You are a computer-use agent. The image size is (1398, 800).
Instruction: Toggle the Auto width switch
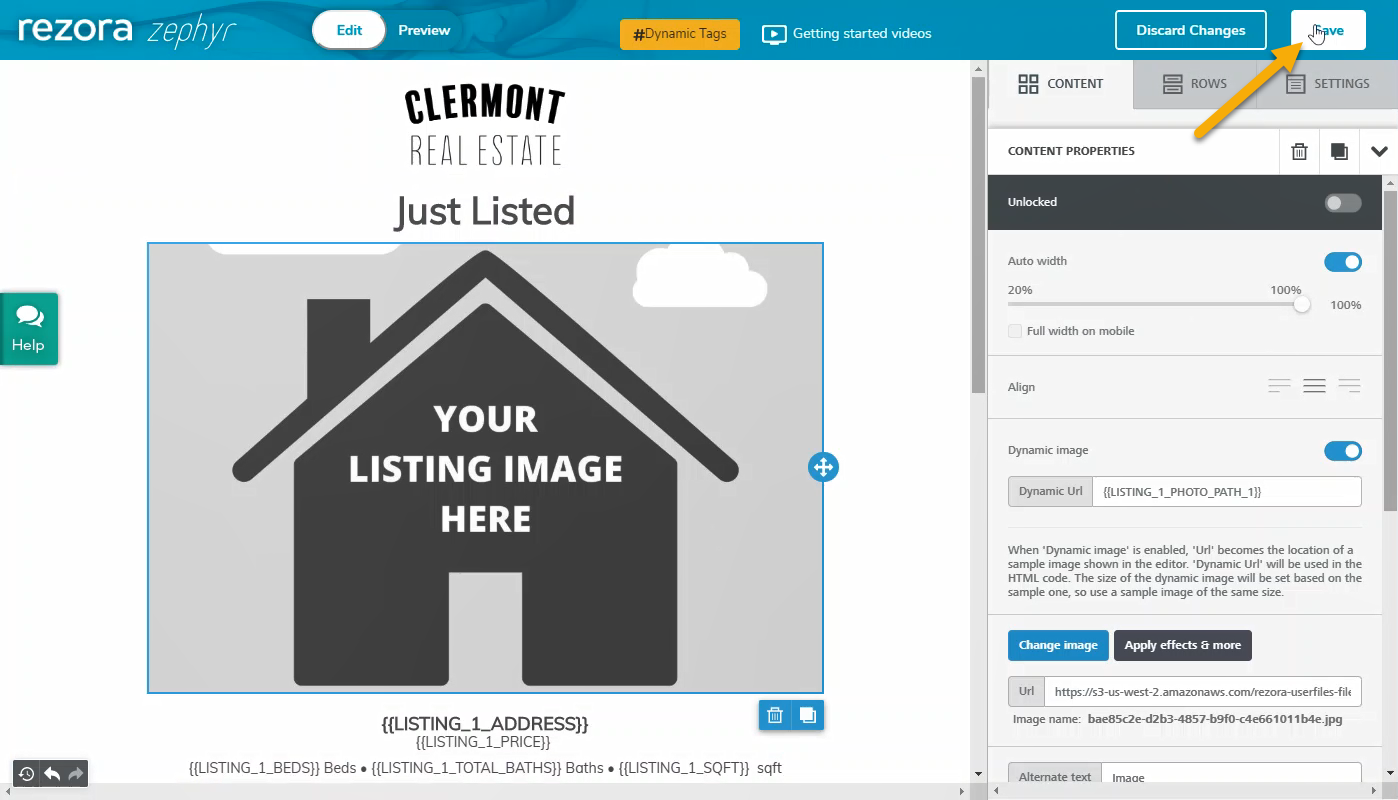1343,262
